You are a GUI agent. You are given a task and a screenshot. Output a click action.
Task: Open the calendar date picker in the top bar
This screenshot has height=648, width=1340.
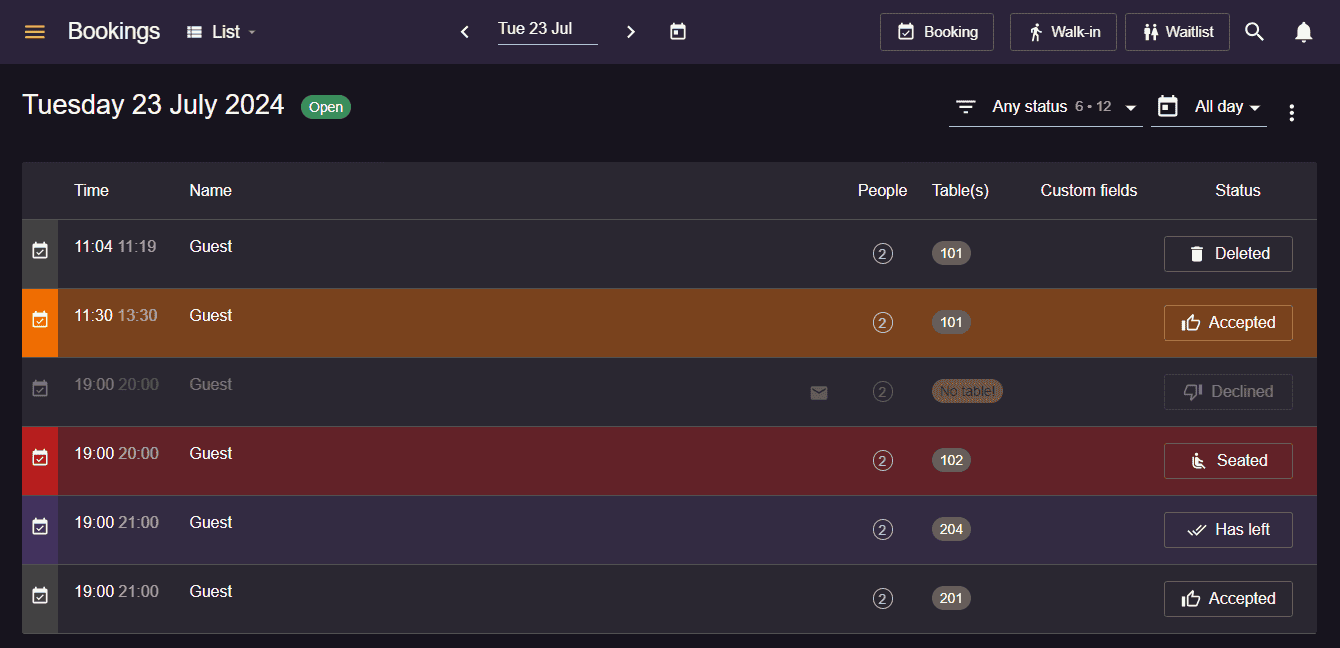[x=678, y=31]
